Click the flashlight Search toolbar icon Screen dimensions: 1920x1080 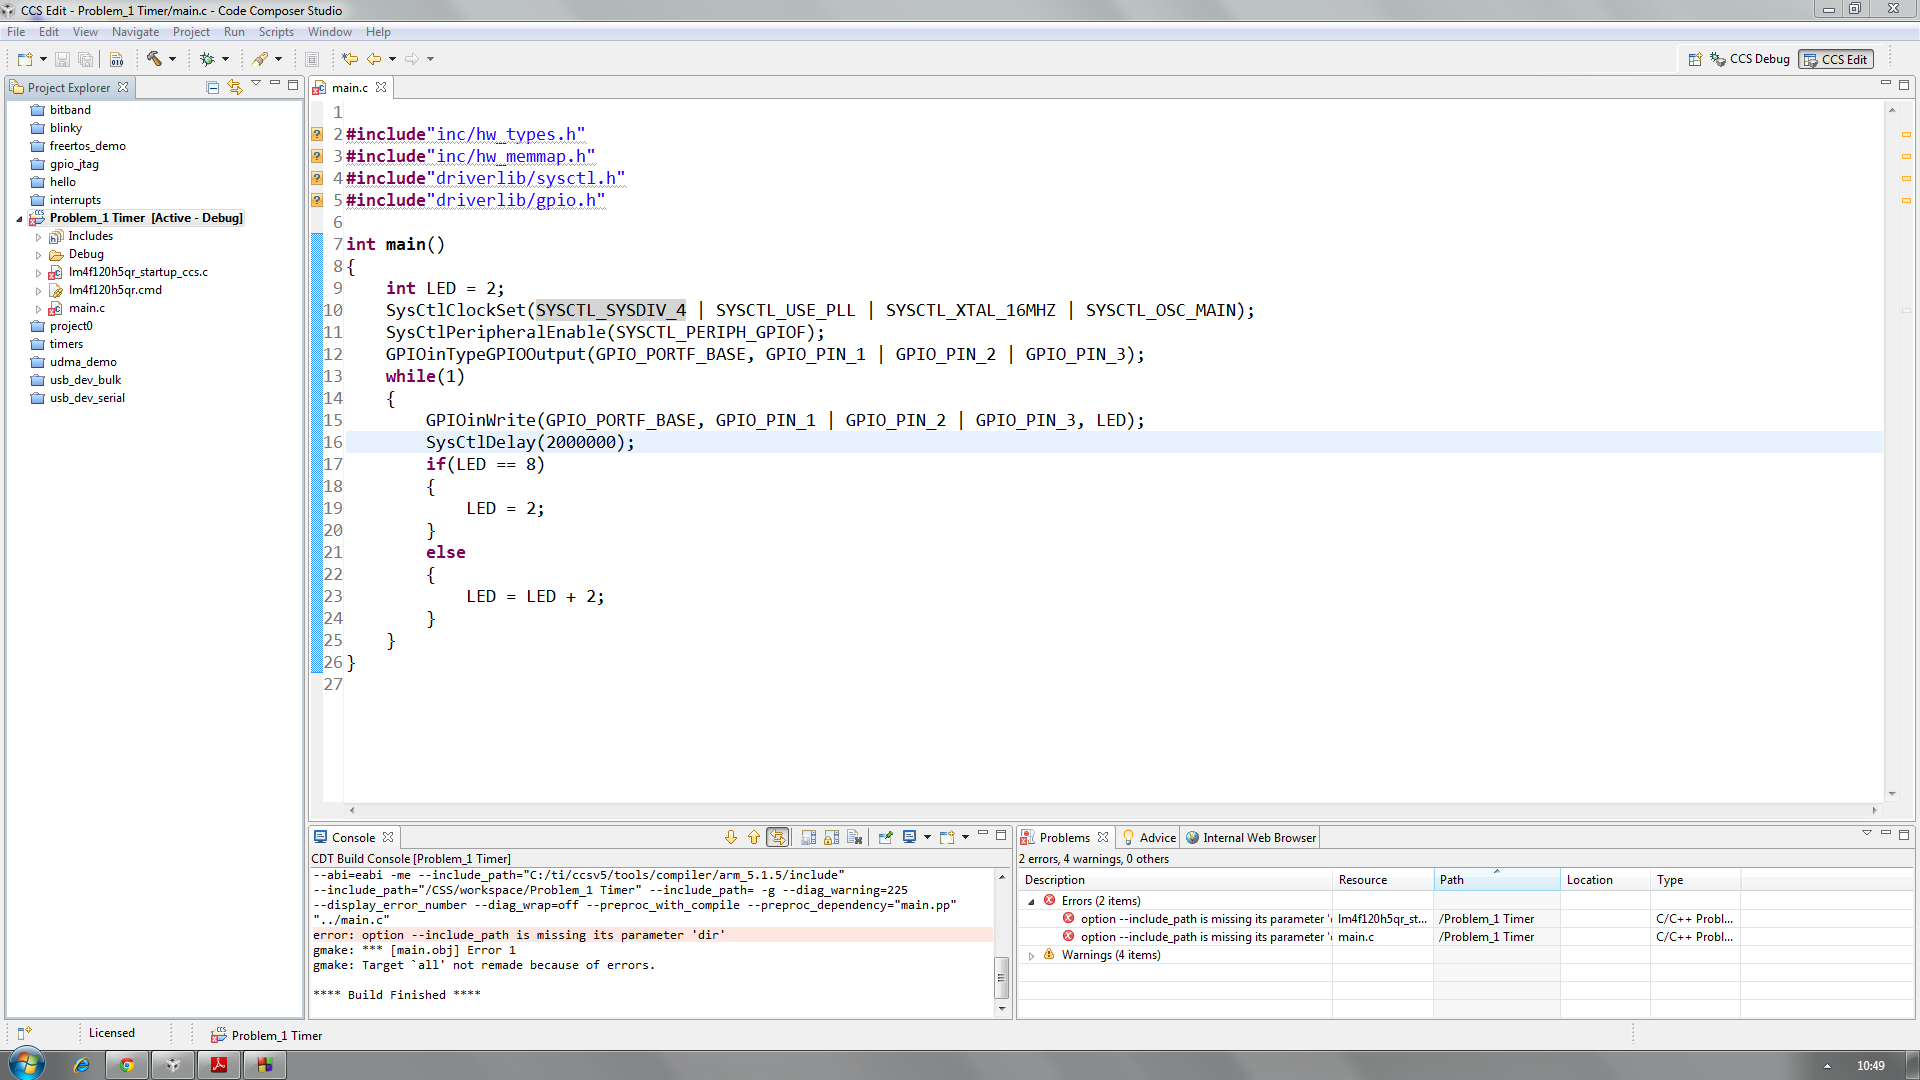[260, 59]
